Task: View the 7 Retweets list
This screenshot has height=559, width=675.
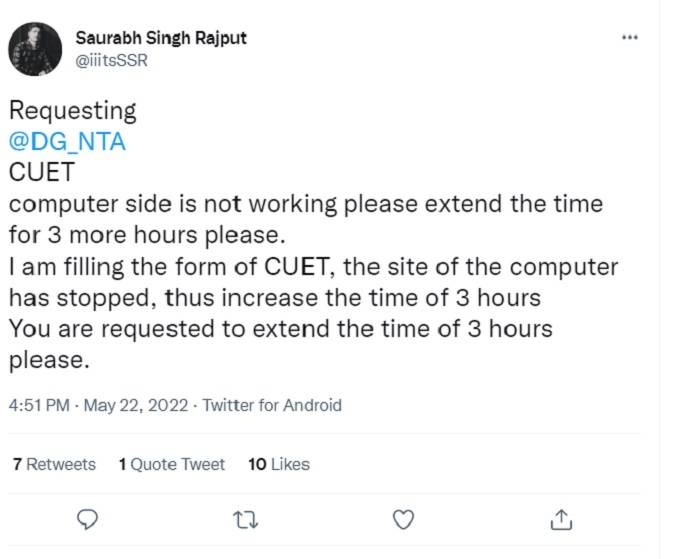Action: [x=54, y=464]
